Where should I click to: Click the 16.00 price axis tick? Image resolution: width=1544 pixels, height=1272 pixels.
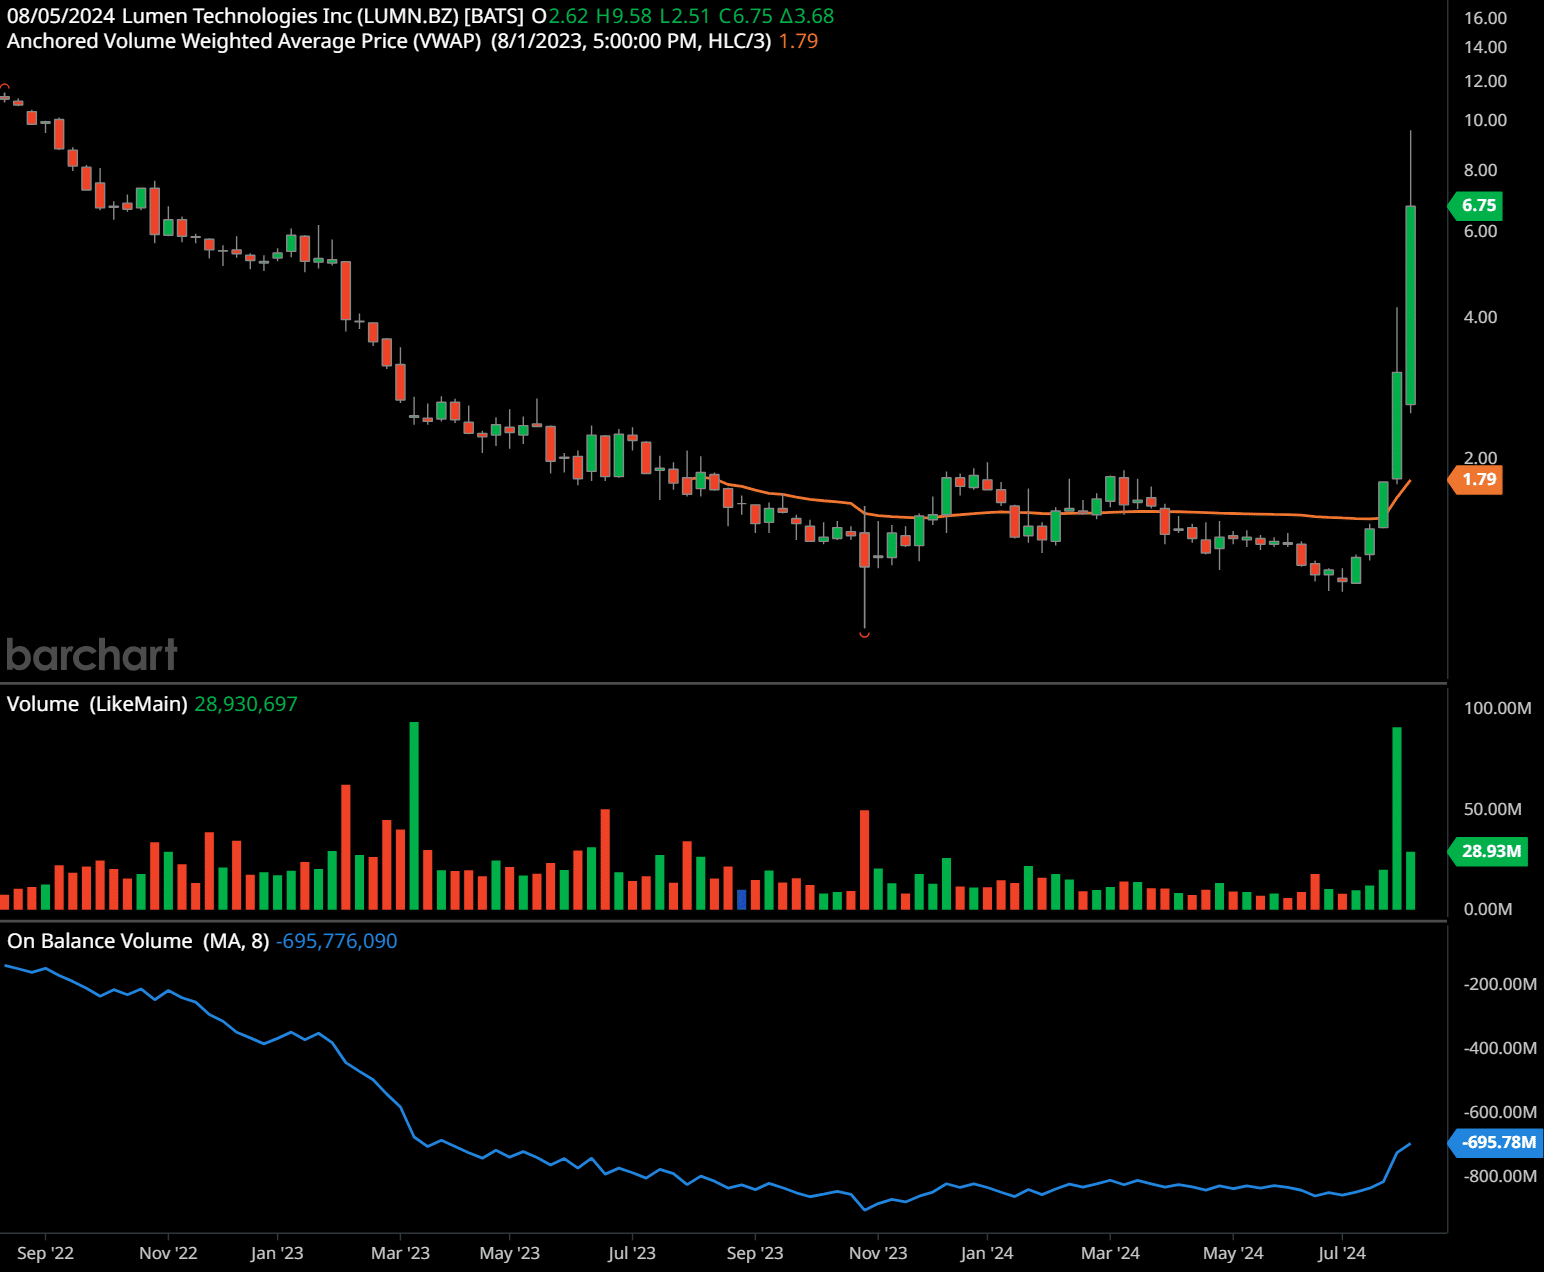[x=1485, y=18]
